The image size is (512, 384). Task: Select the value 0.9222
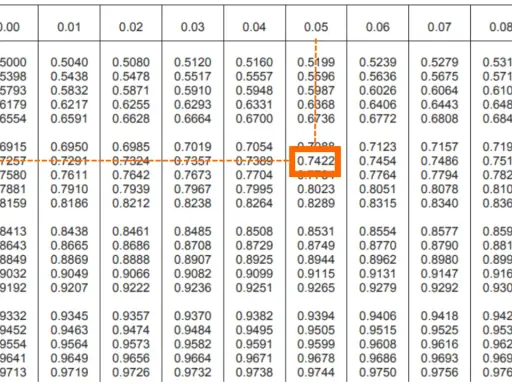coord(131,288)
